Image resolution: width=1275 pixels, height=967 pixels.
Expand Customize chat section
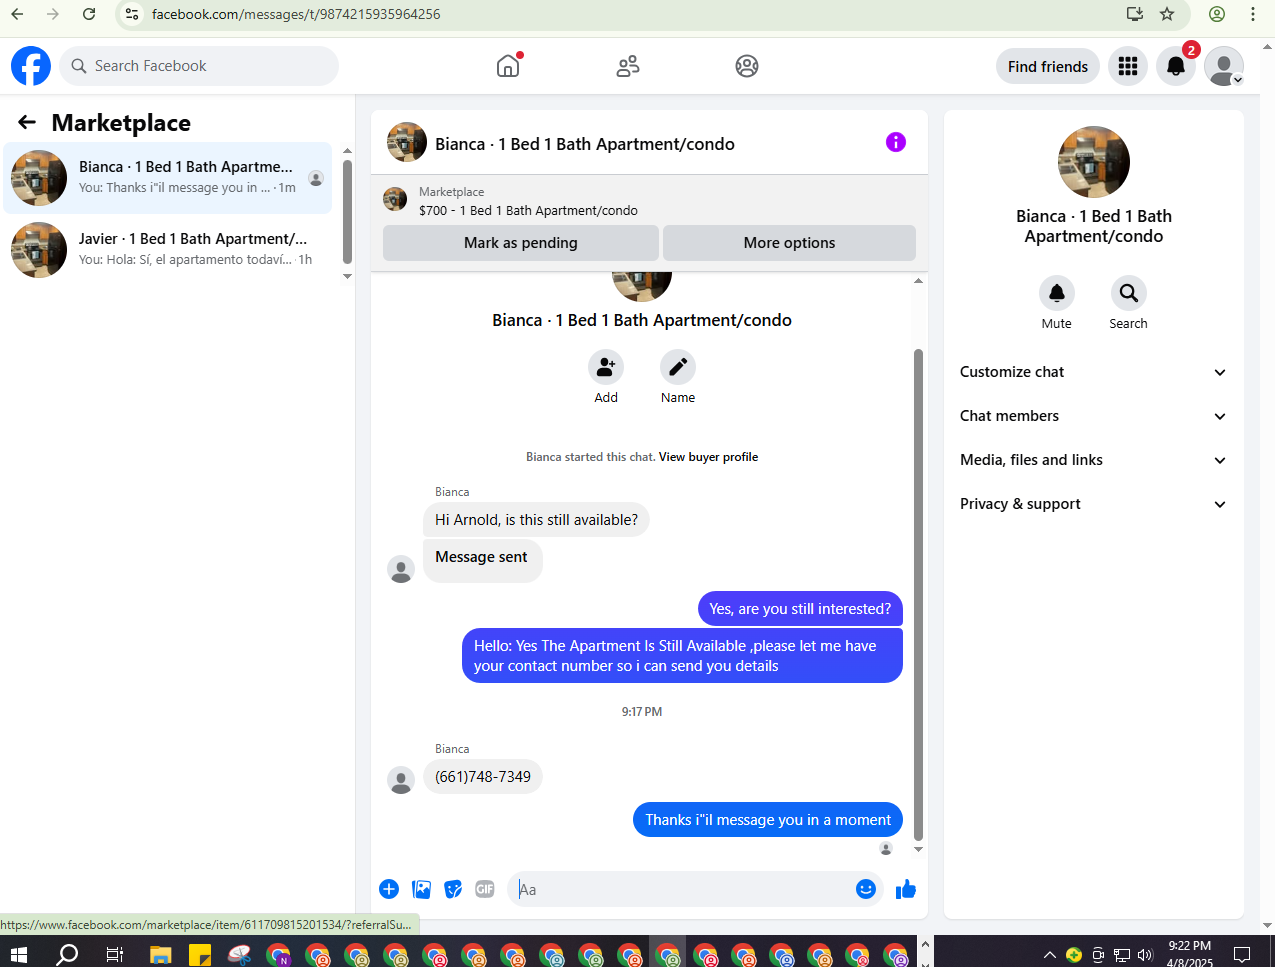1094,372
